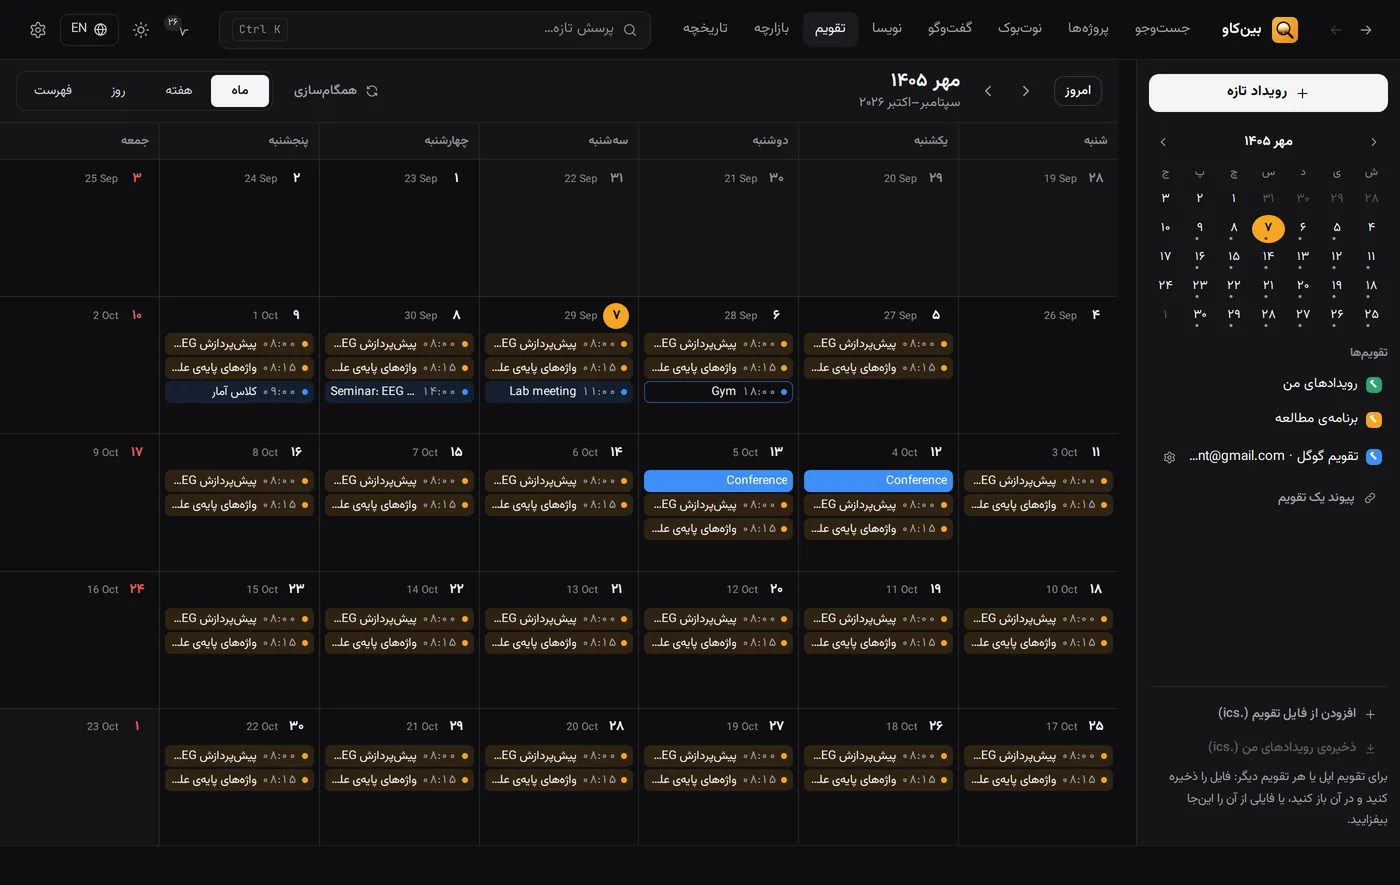The image size is (1400, 885).
Task: Open the Lab meeting event on 29 Sep
Action: pos(559,392)
